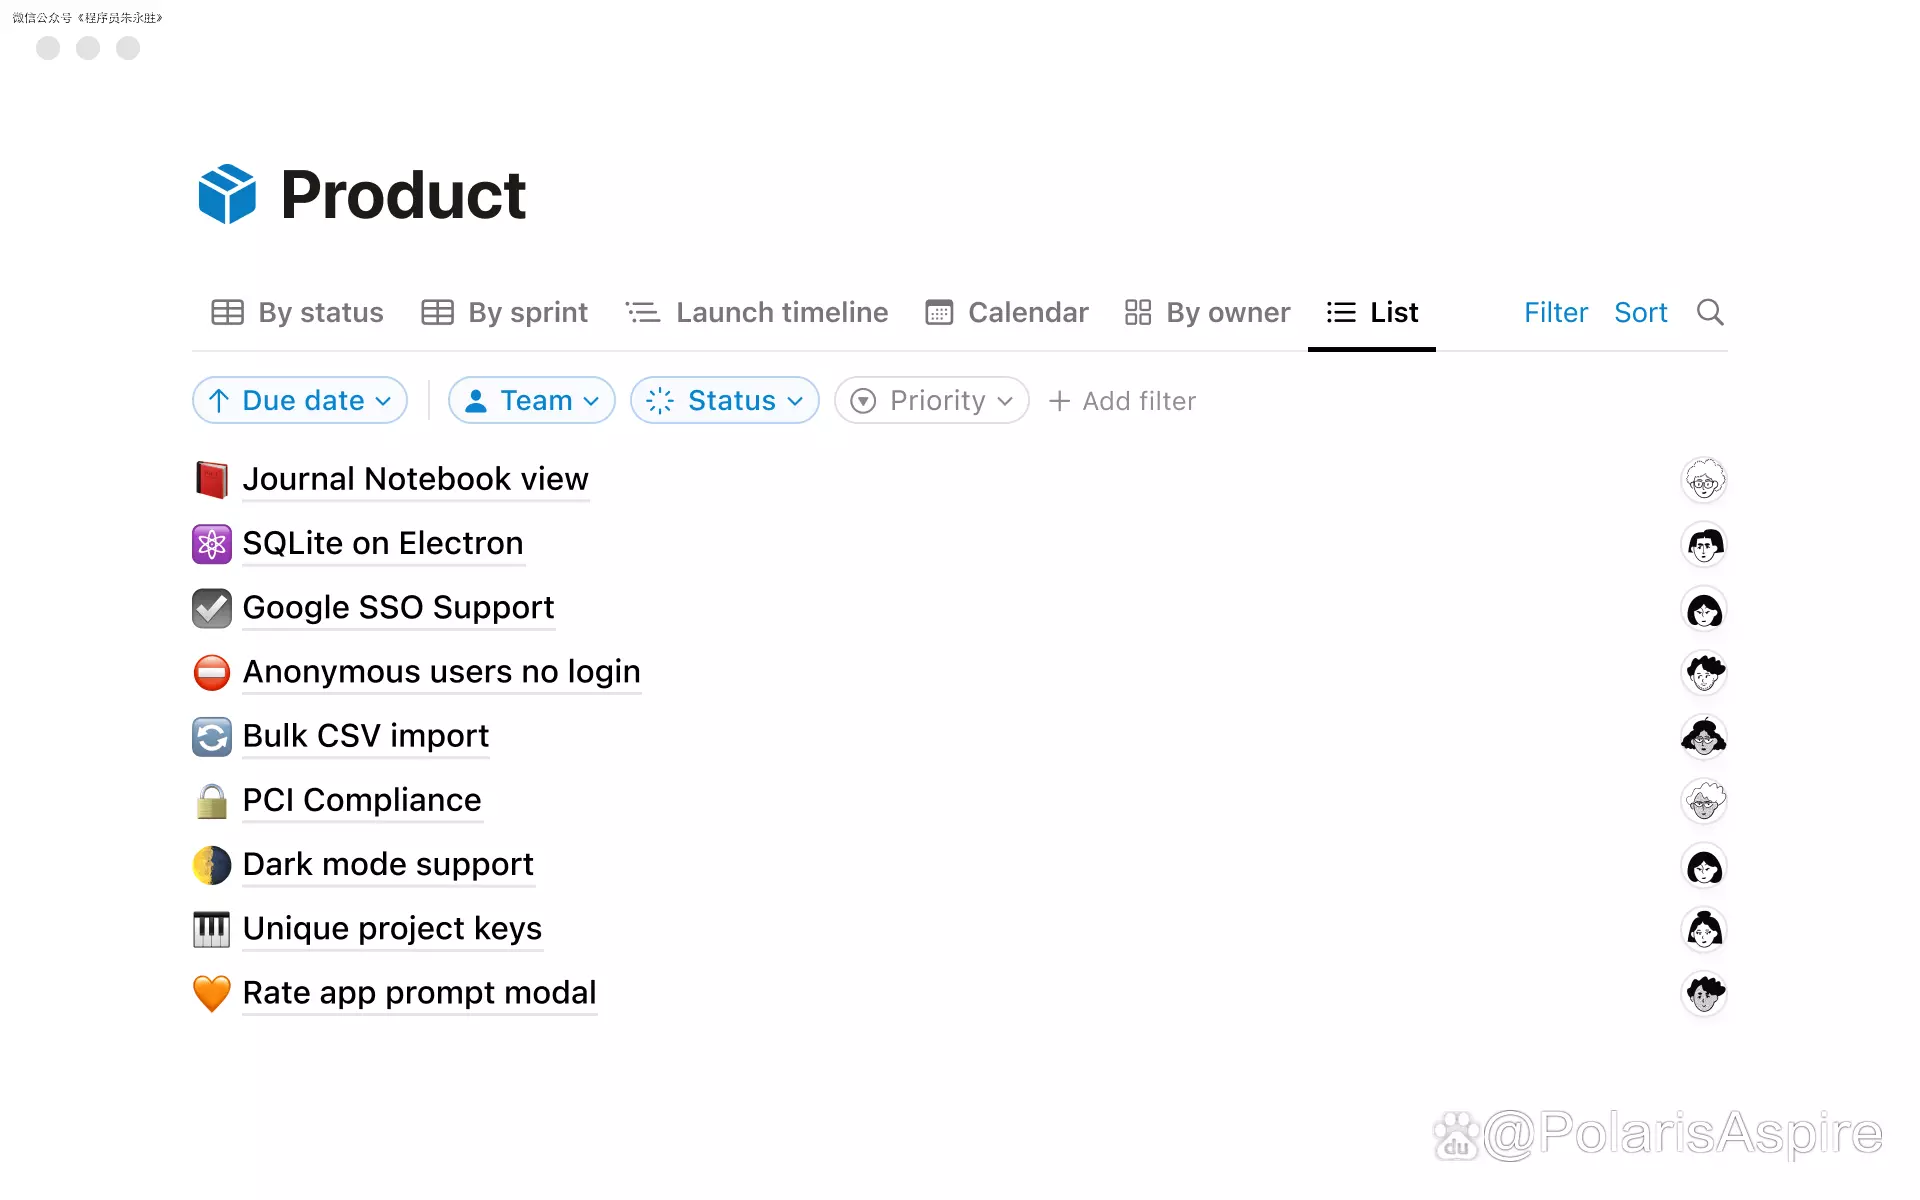
Task: Switch to the Launch timeline tab
Action: click(x=757, y=313)
